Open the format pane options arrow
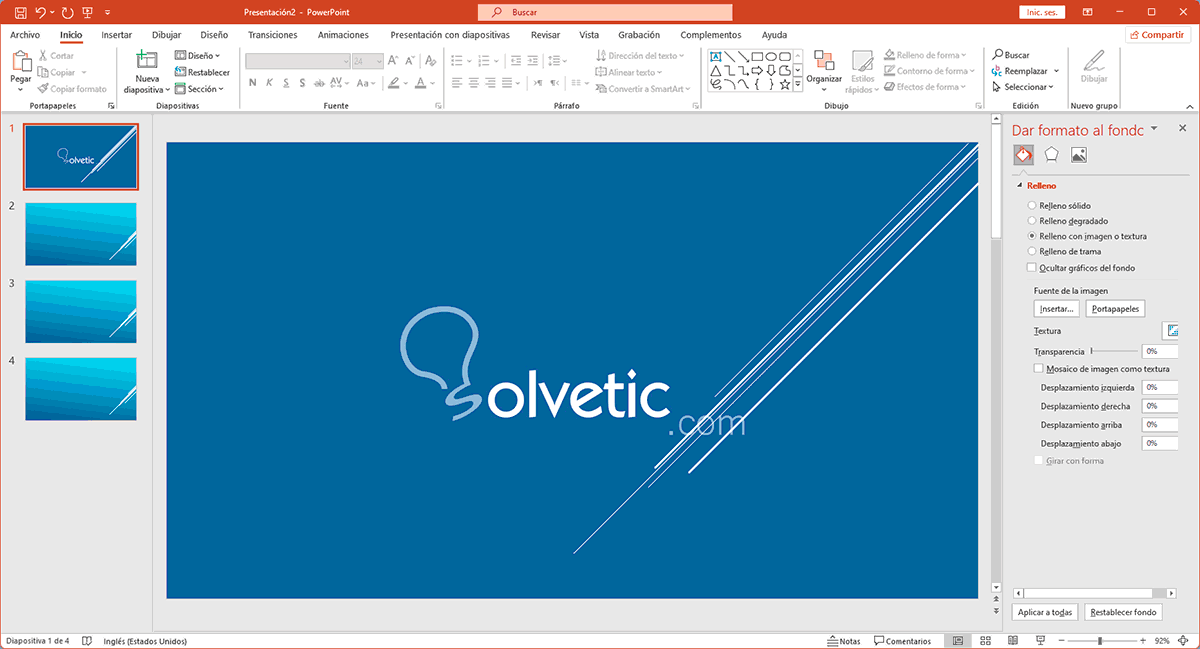This screenshot has height=649, width=1200. click(x=1154, y=128)
